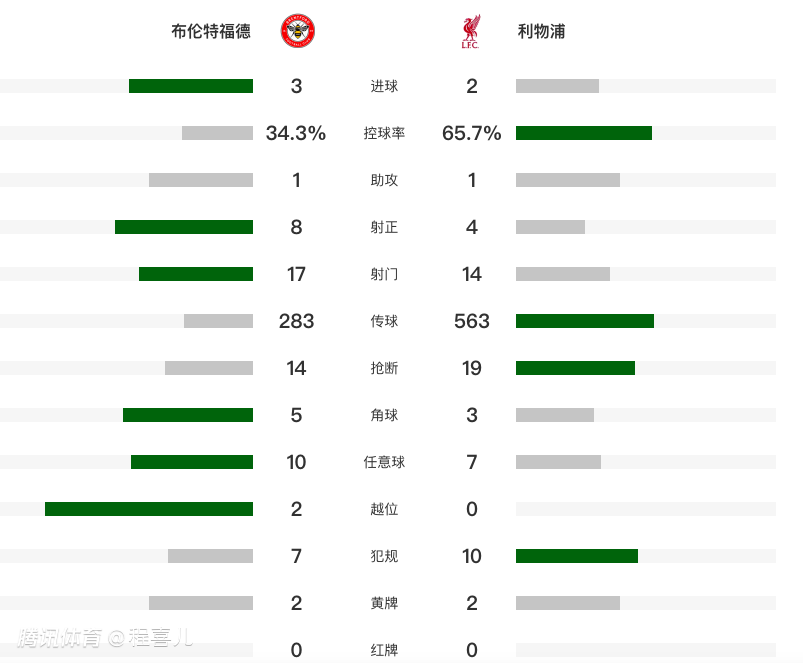Click Liverpool's green 传球 bar
This screenshot has width=803, height=663.
point(585,321)
